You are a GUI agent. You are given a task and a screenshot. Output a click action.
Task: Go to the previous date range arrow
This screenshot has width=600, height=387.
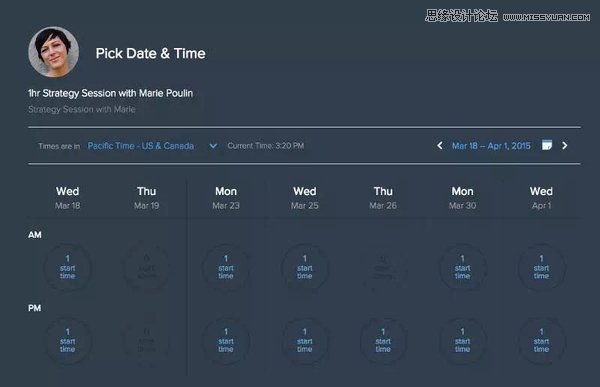440,145
